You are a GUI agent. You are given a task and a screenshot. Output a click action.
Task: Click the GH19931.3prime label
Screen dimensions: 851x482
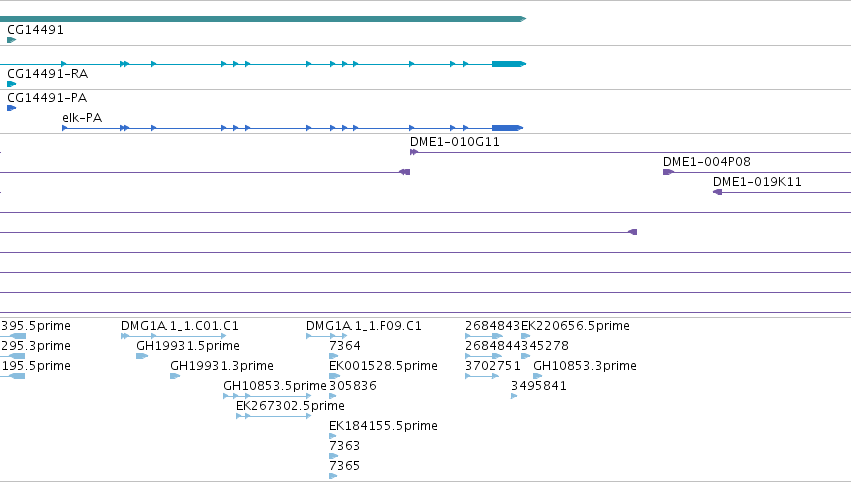tap(222, 366)
